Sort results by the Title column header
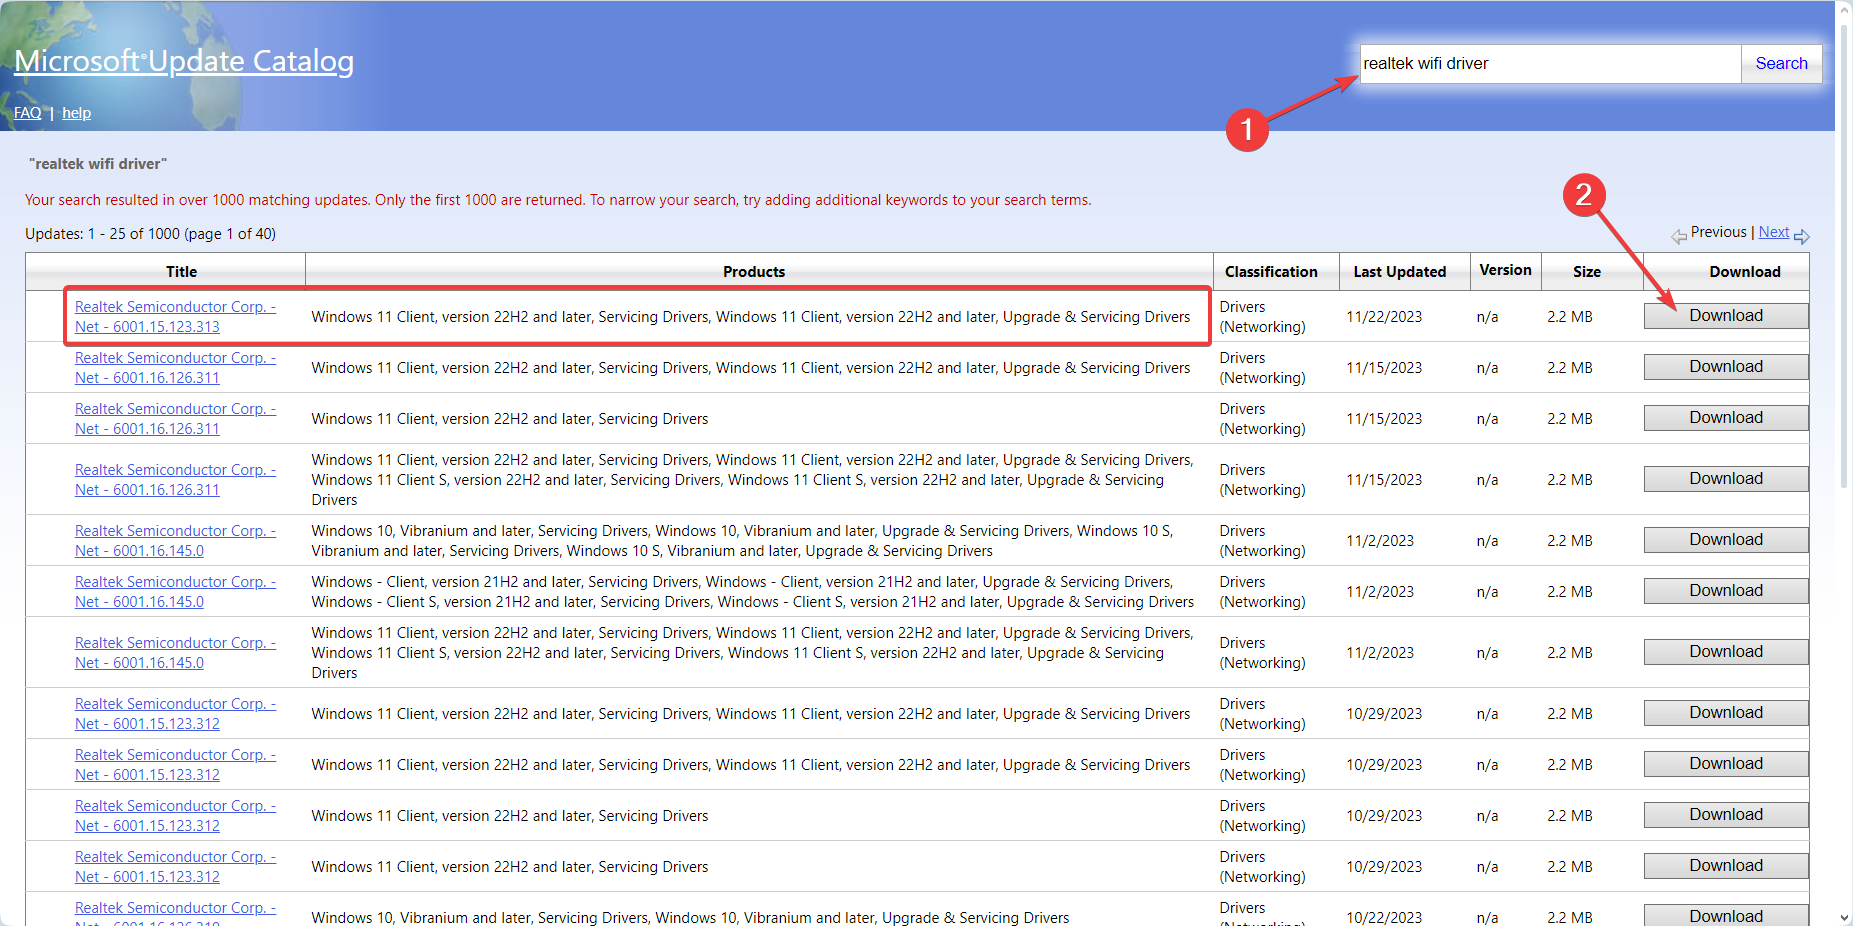 click(x=181, y=271)
